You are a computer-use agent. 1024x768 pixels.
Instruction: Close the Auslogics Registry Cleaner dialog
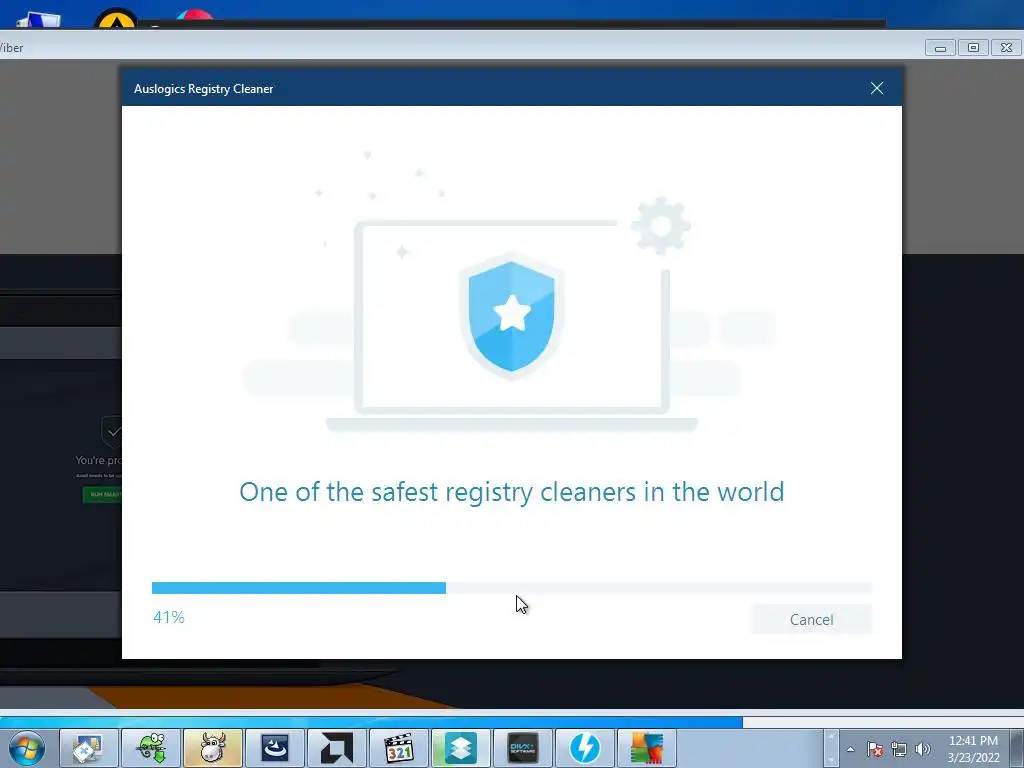[876, 88]
